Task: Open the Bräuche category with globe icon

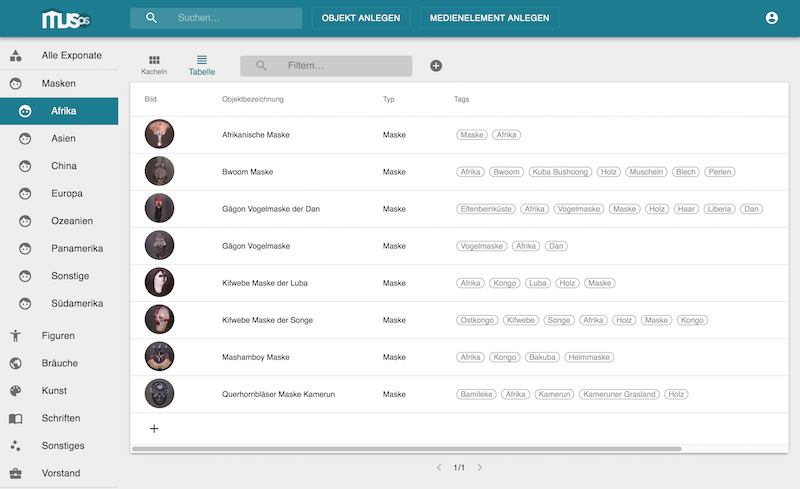Action: point(58,363)
